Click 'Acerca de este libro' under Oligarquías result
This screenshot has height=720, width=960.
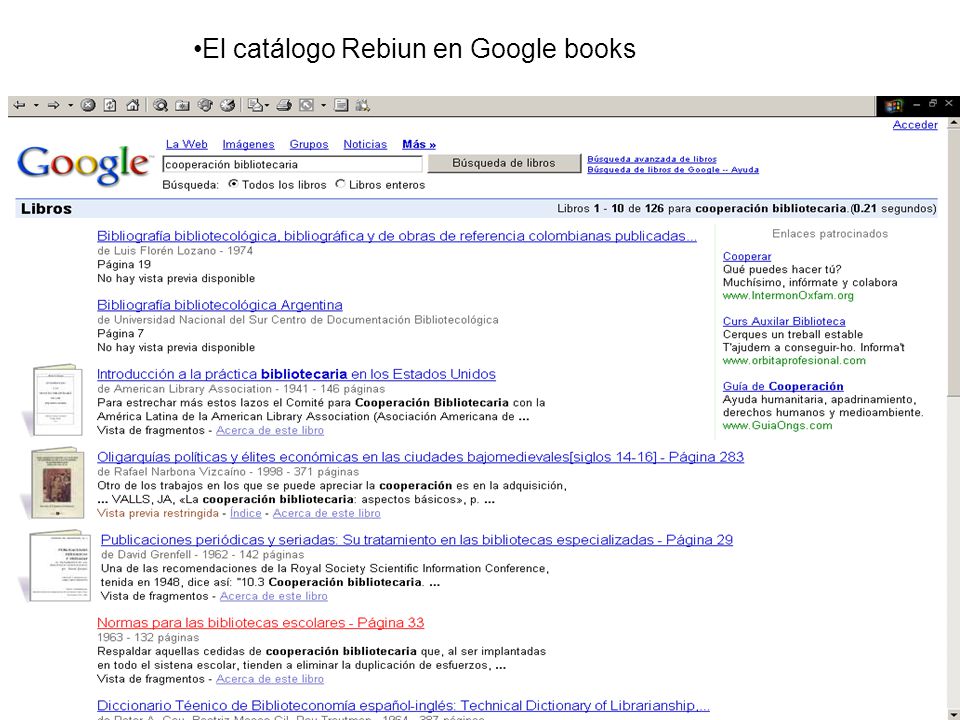327,513
